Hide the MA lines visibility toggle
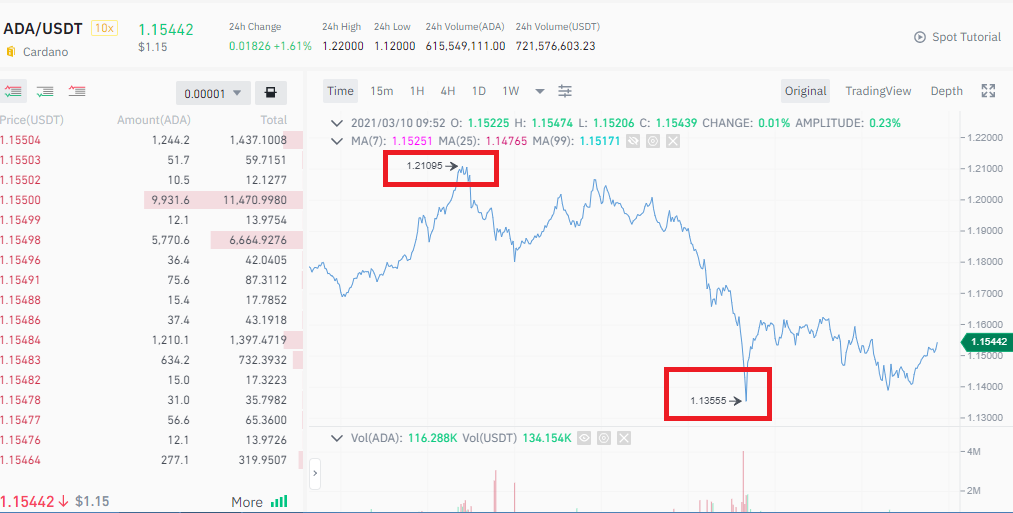 [x=632, y=141]
